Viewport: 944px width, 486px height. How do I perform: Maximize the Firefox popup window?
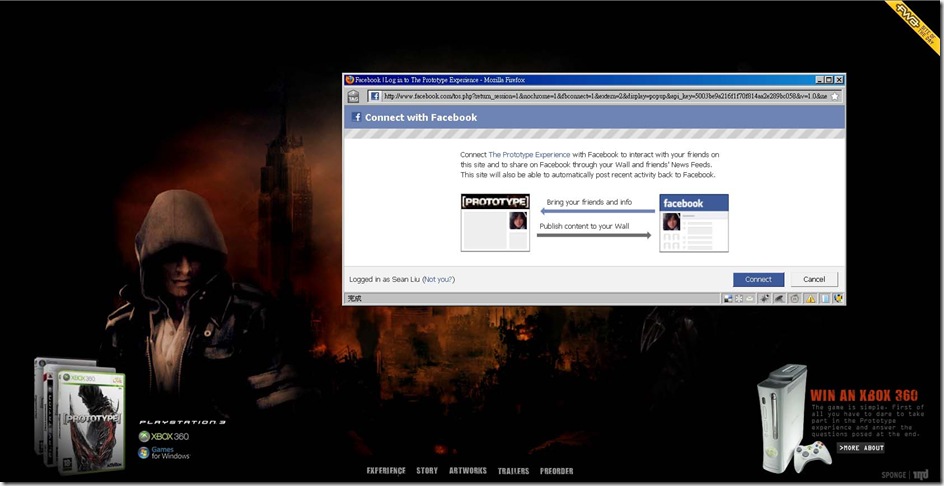[829, 79]
